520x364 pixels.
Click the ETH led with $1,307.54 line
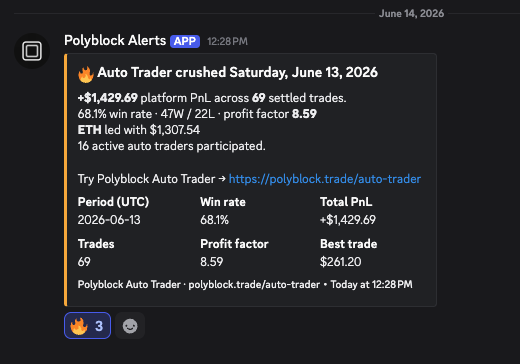(x=139, y=130)
